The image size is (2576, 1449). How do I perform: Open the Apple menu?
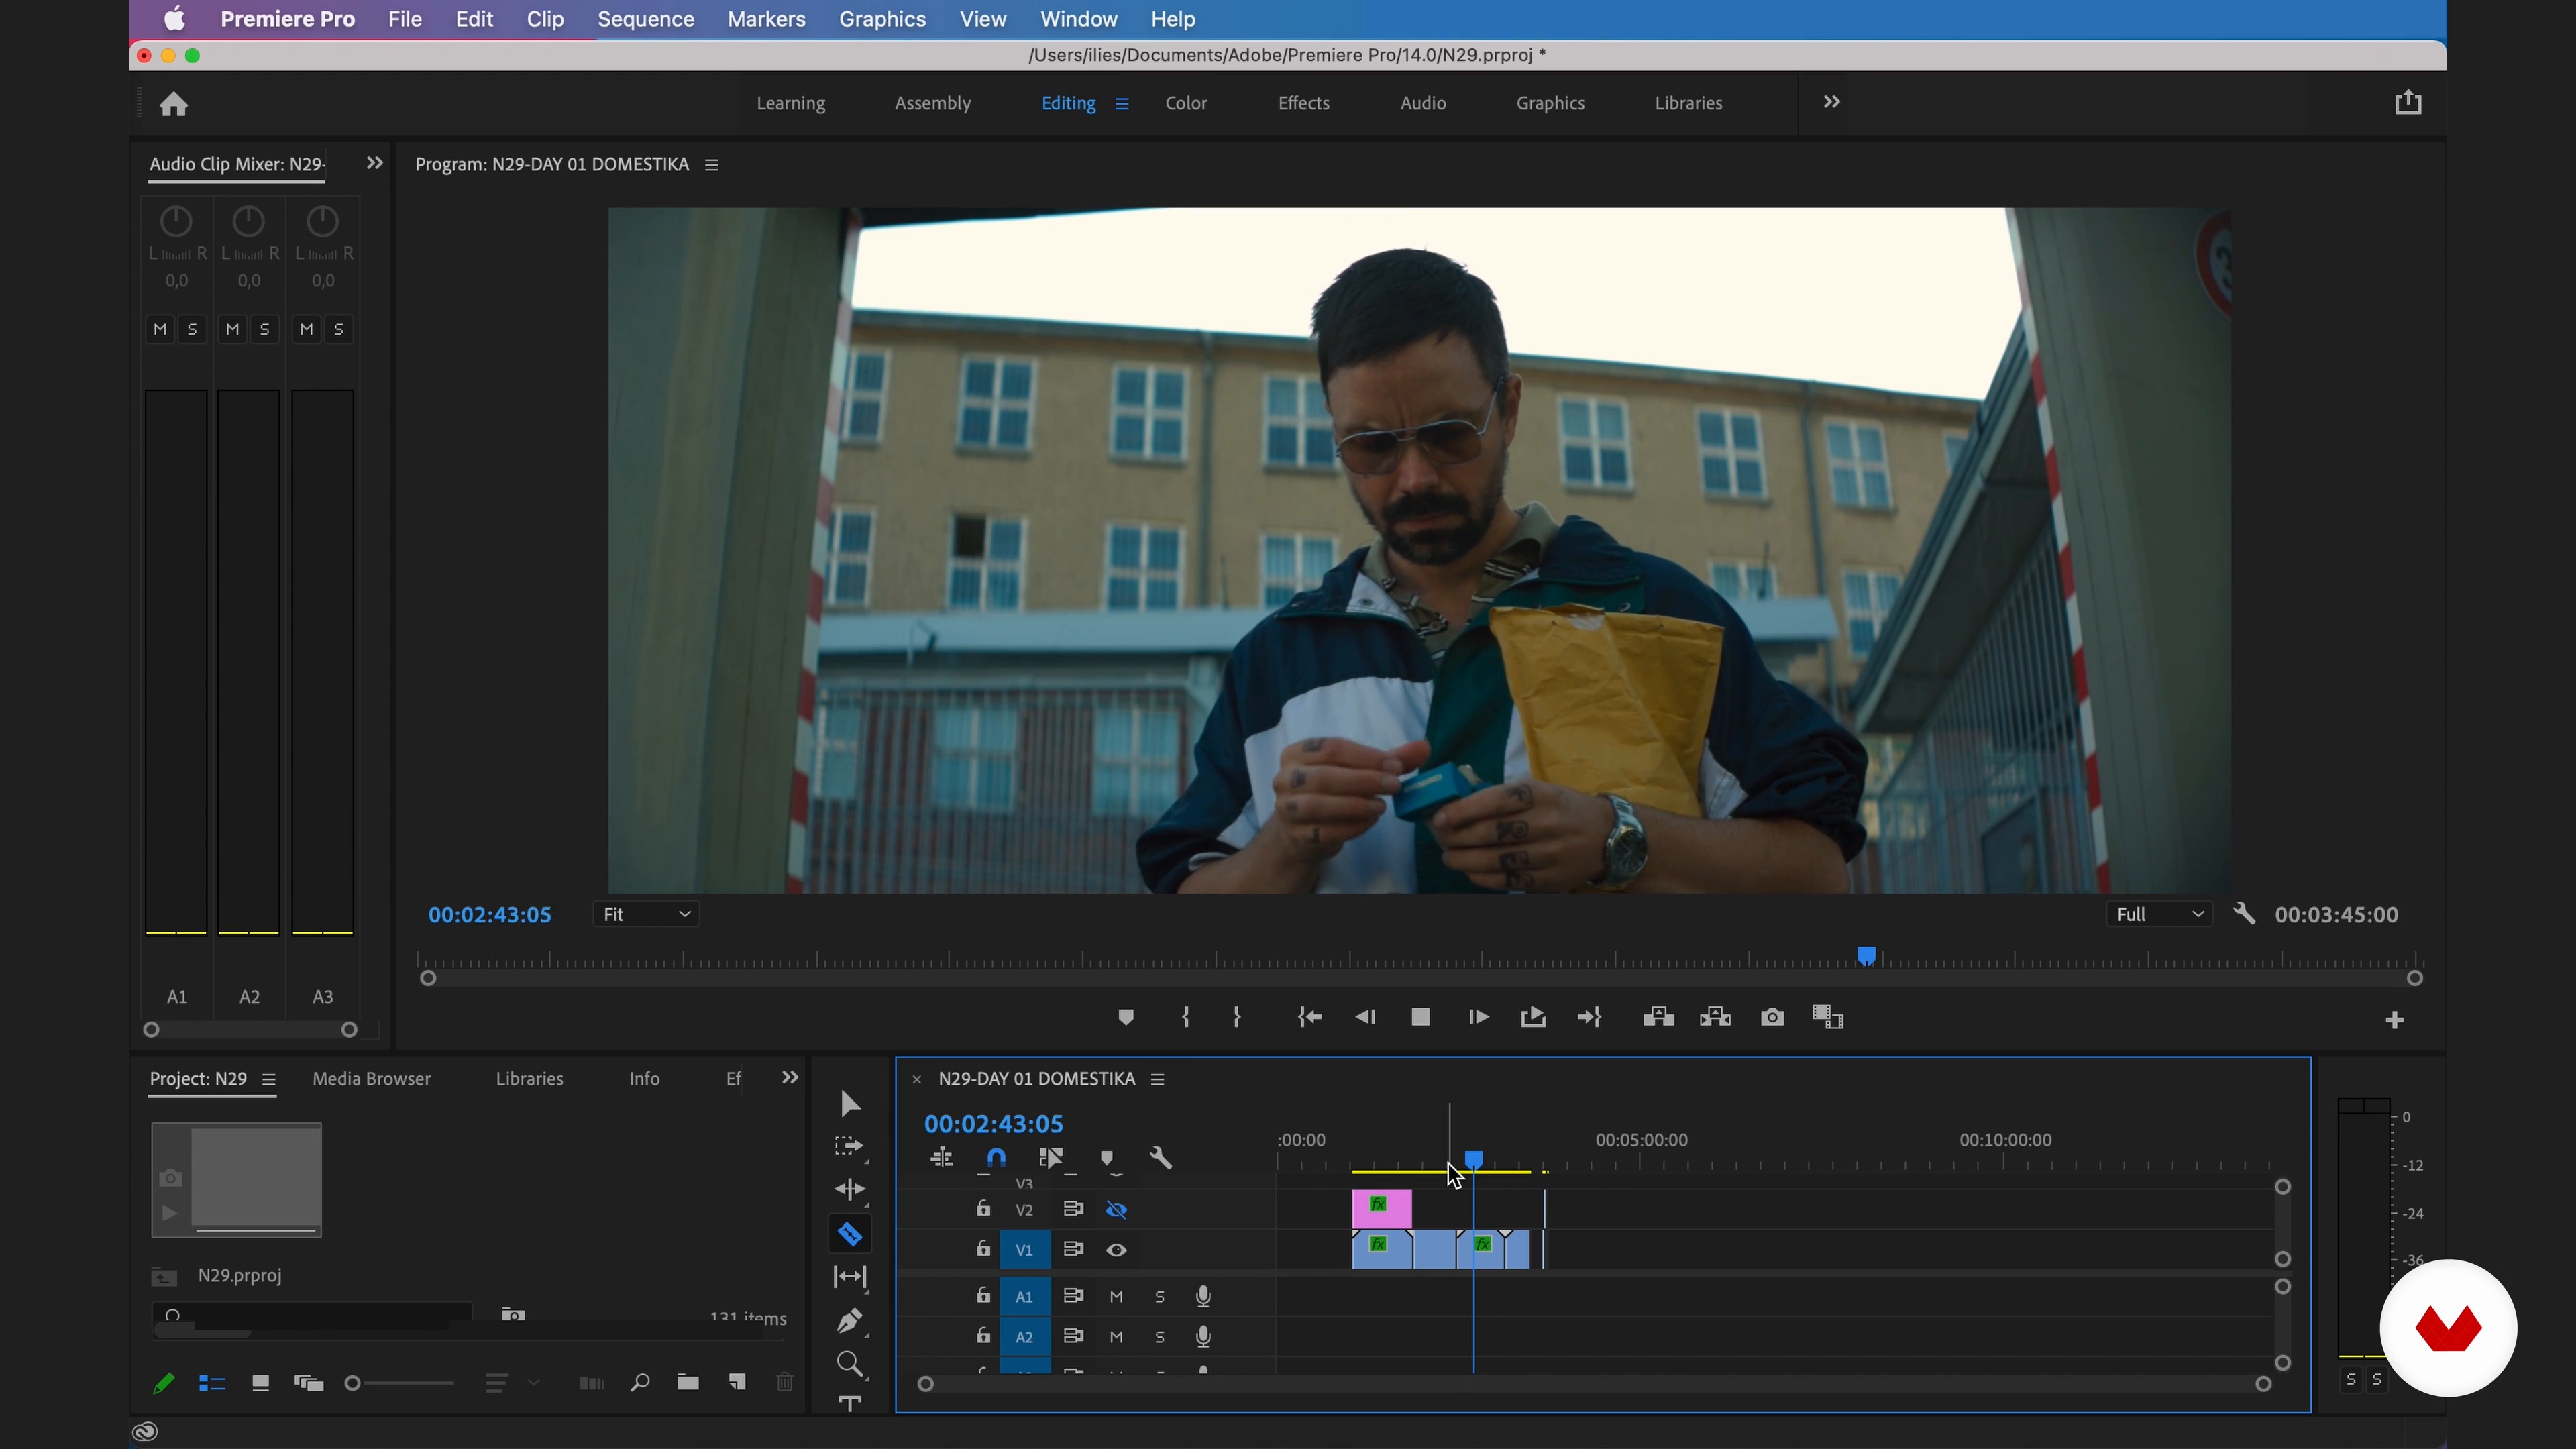174,19
